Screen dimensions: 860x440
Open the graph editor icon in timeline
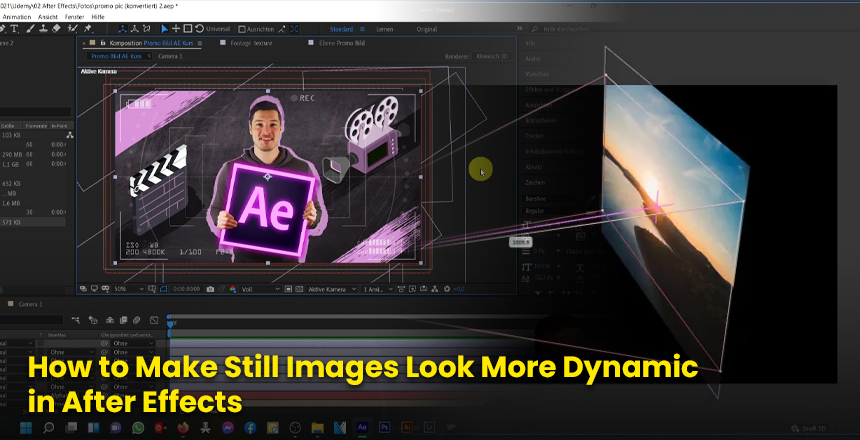[154, 319]
